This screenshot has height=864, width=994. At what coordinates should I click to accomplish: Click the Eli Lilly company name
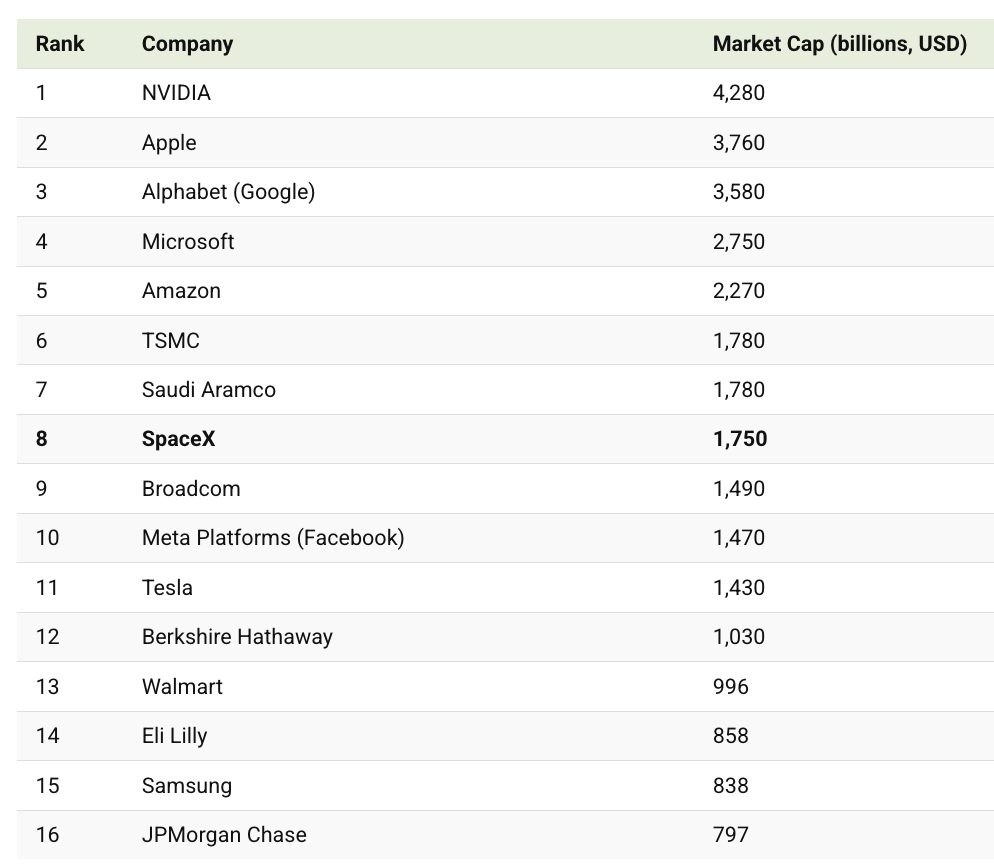coord(174,736)
